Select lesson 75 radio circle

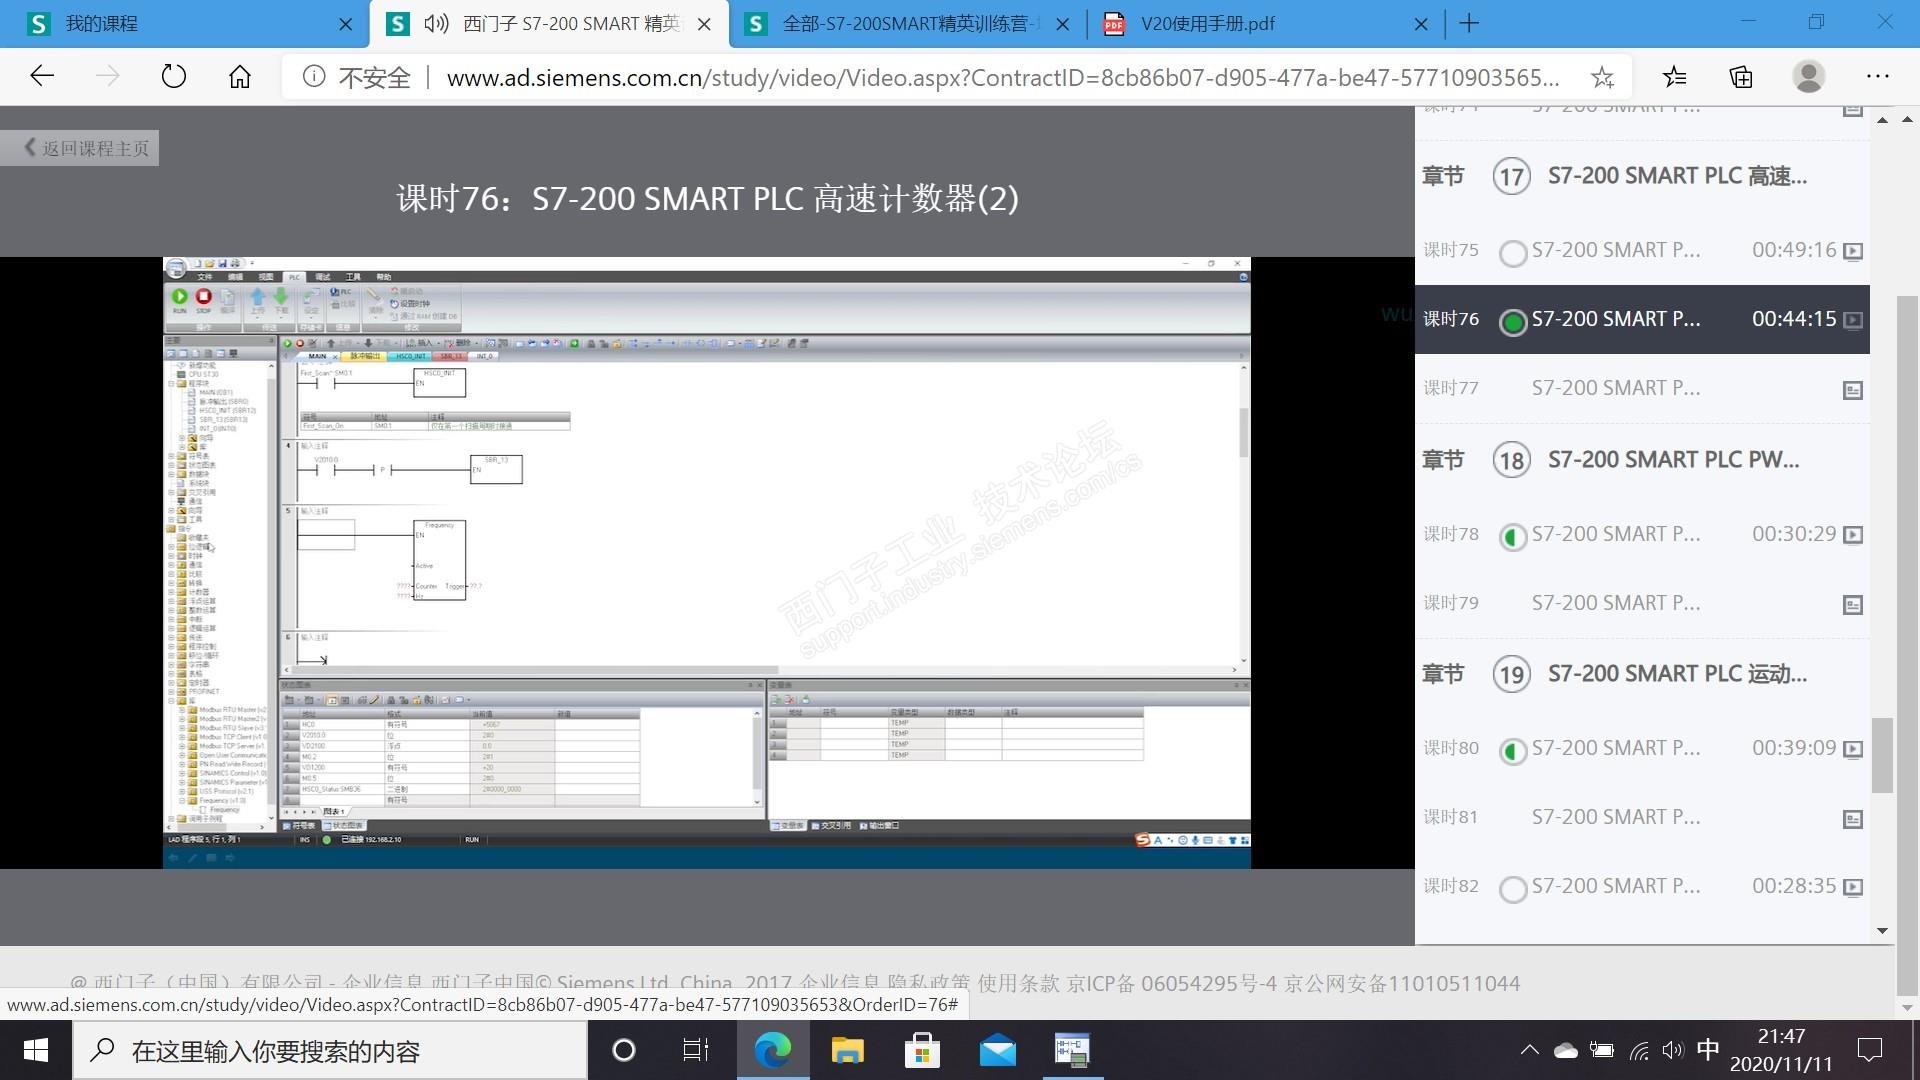[1513, 253]
